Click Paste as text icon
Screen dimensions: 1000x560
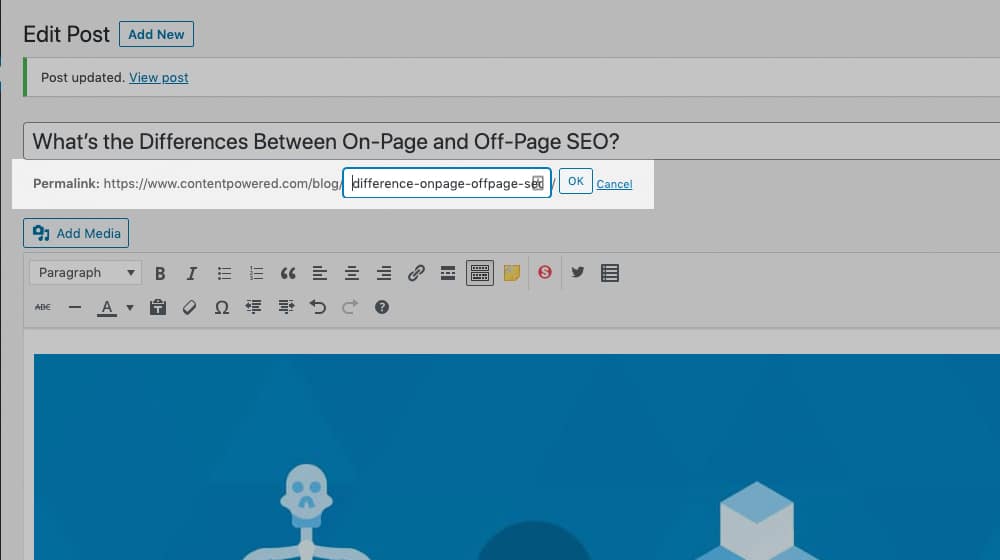click(x=158, y=307)
